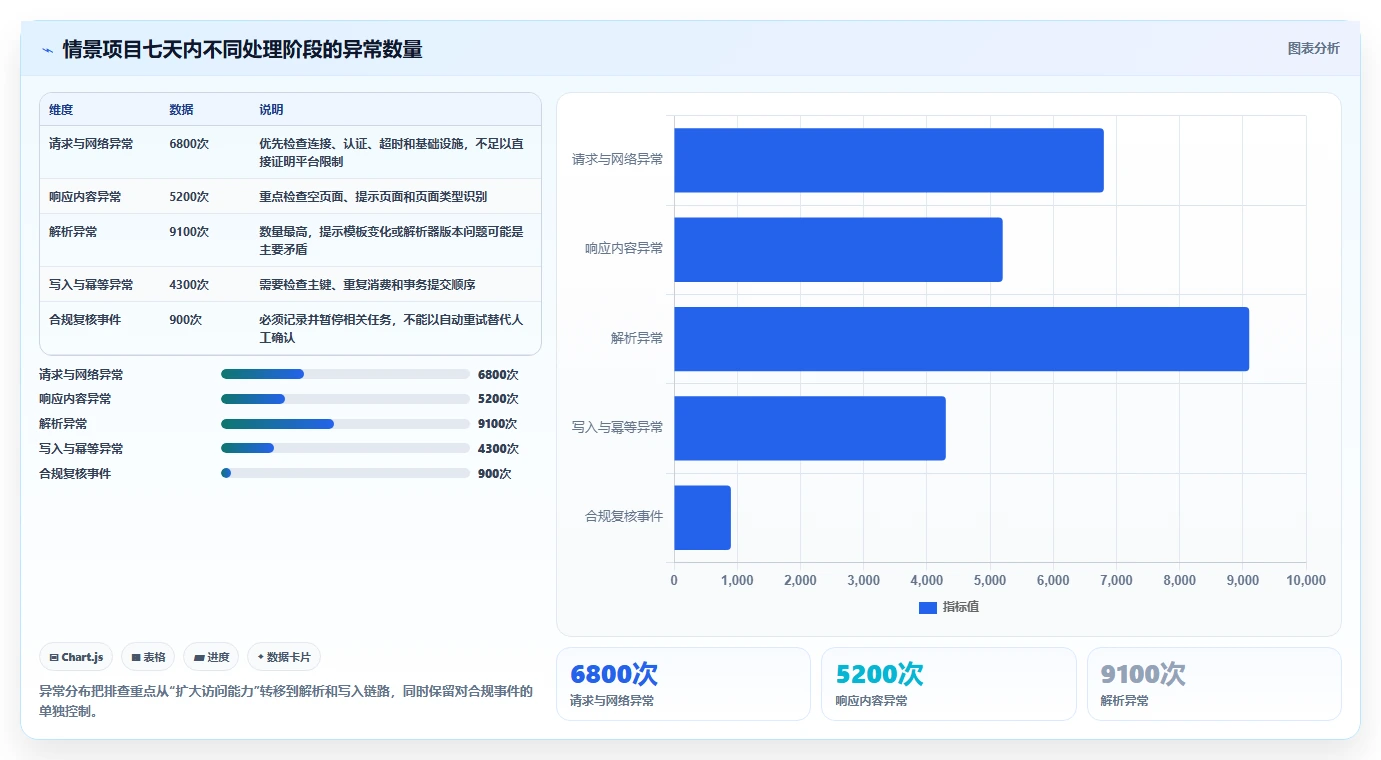Select the Chart.js chip
The width and height of the screenshot is (1381, 760).
(x=77, y=657)
